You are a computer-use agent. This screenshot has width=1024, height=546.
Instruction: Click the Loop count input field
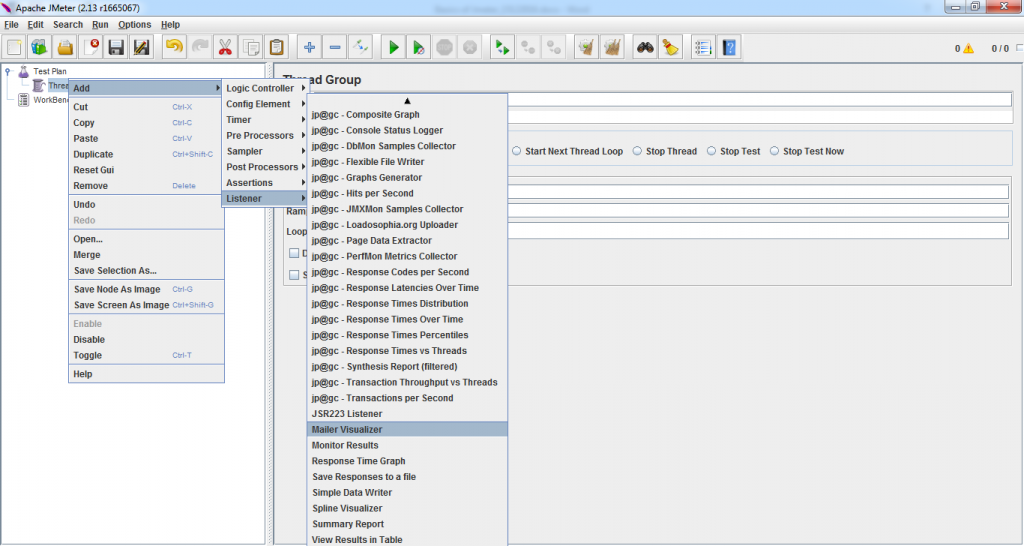[758, 231]
